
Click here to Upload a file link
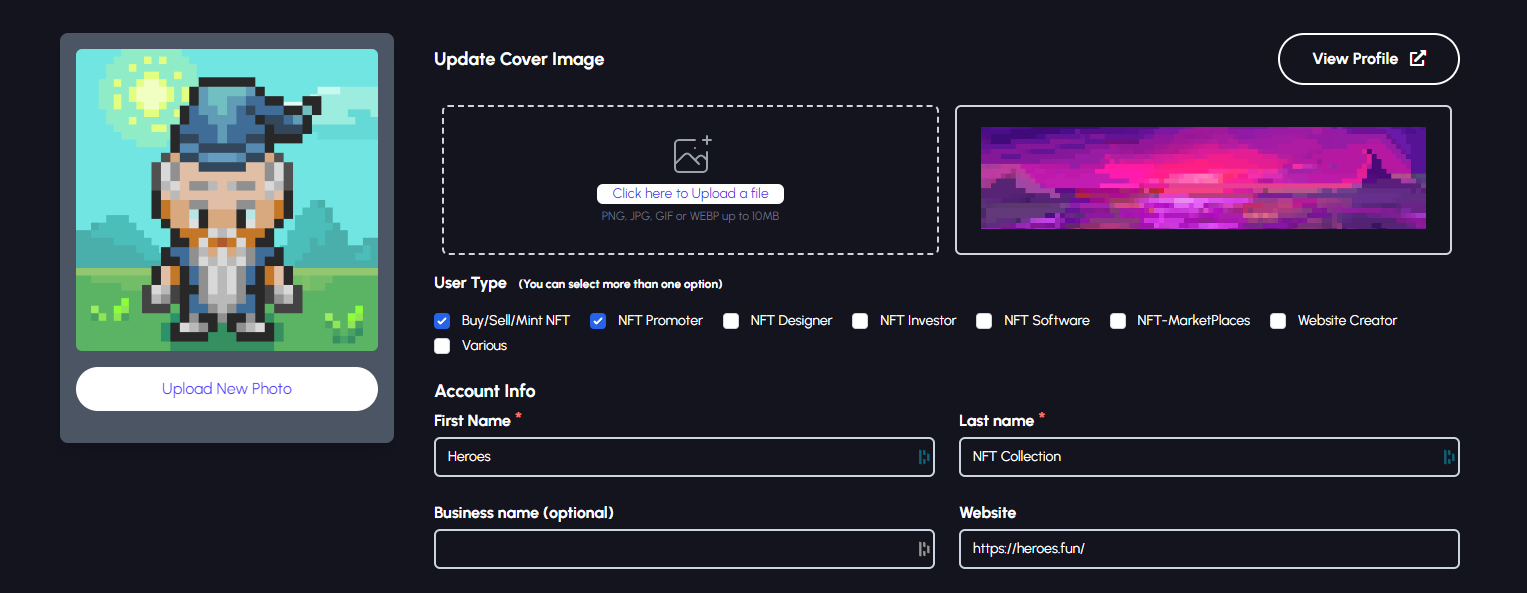[x=690, y=194]
